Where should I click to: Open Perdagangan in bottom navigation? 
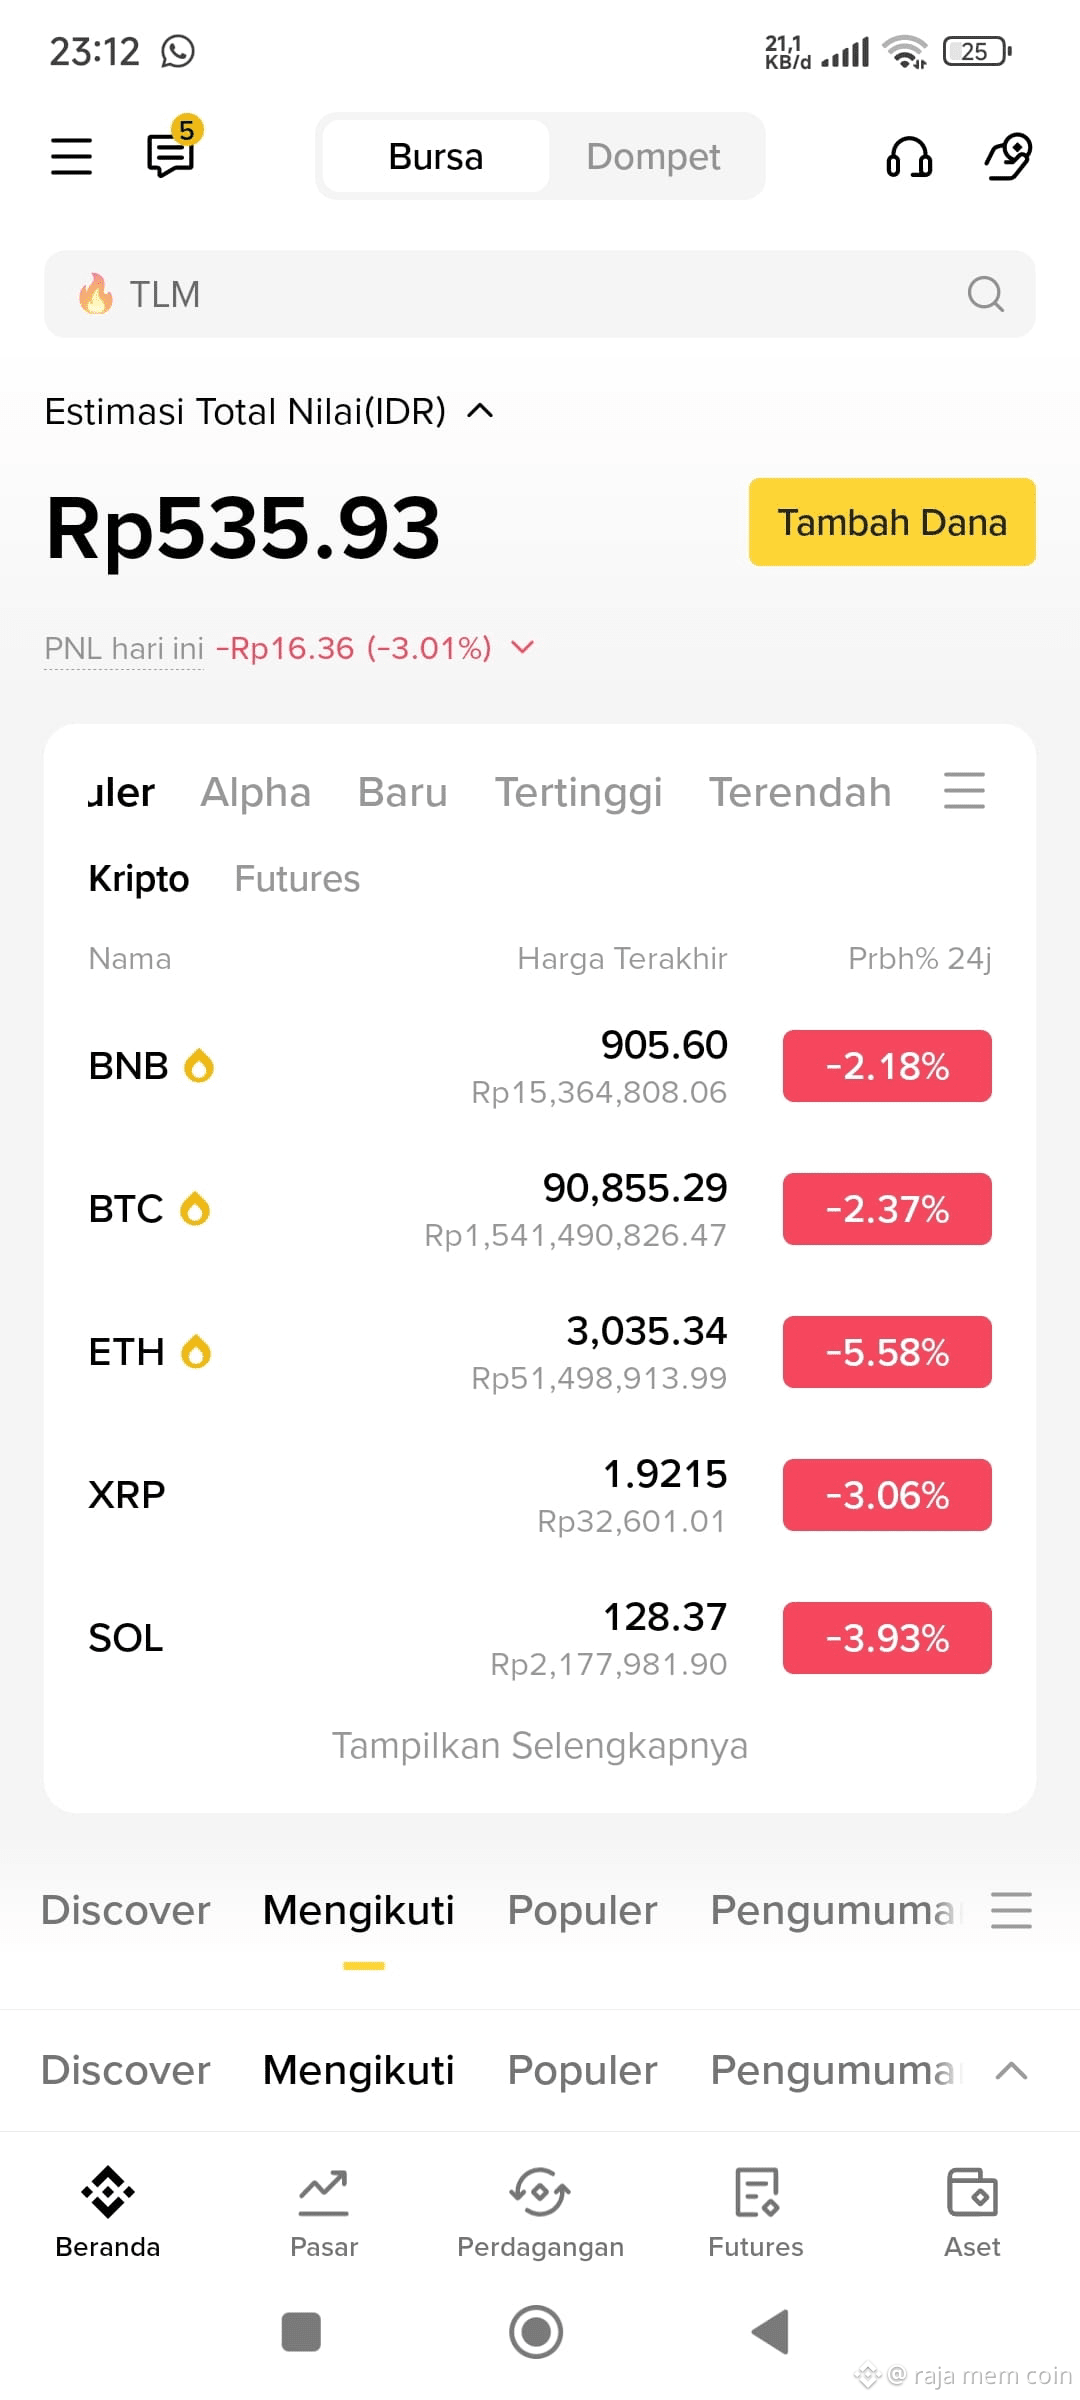click(x=540, y=2213)
